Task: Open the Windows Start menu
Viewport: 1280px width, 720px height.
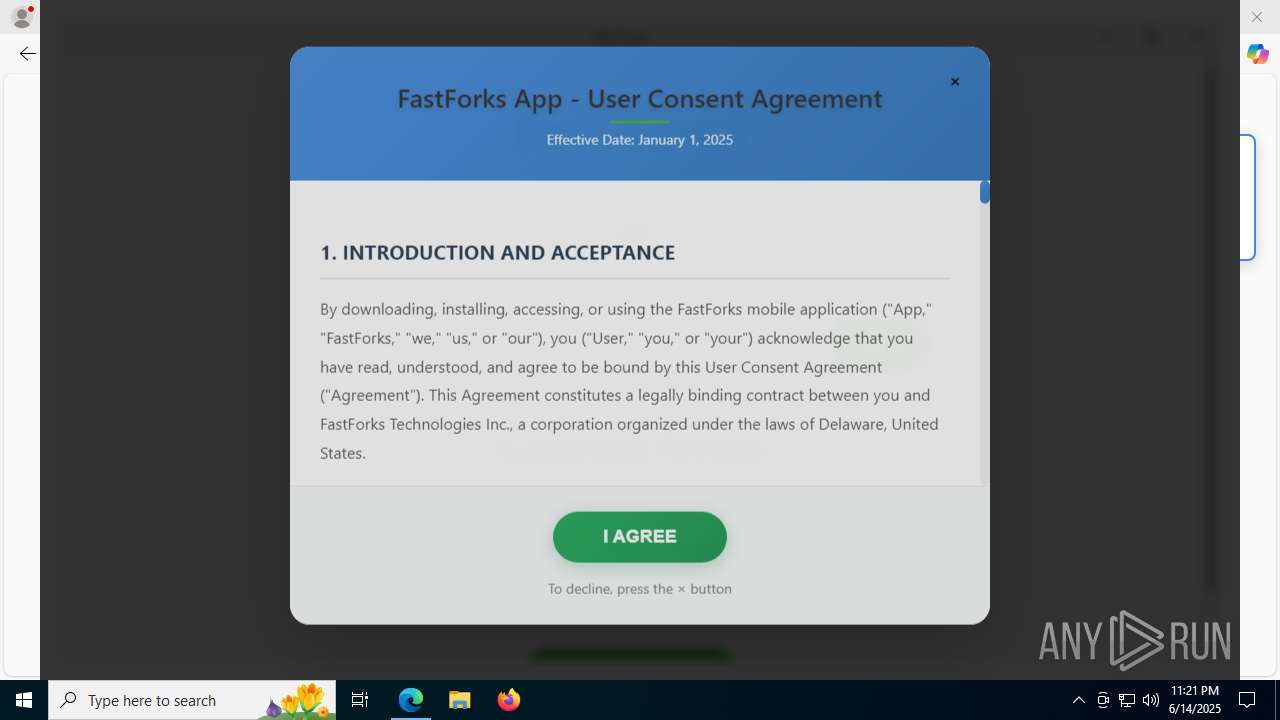Action: point(24,700)
